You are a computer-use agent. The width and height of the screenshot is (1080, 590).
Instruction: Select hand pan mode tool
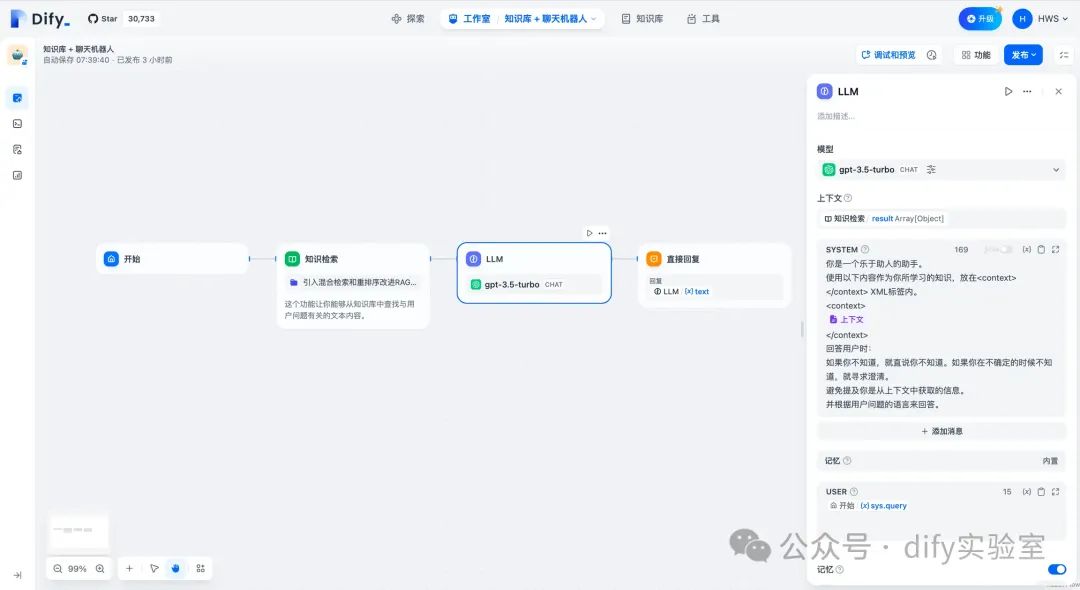tap(176, 569)
